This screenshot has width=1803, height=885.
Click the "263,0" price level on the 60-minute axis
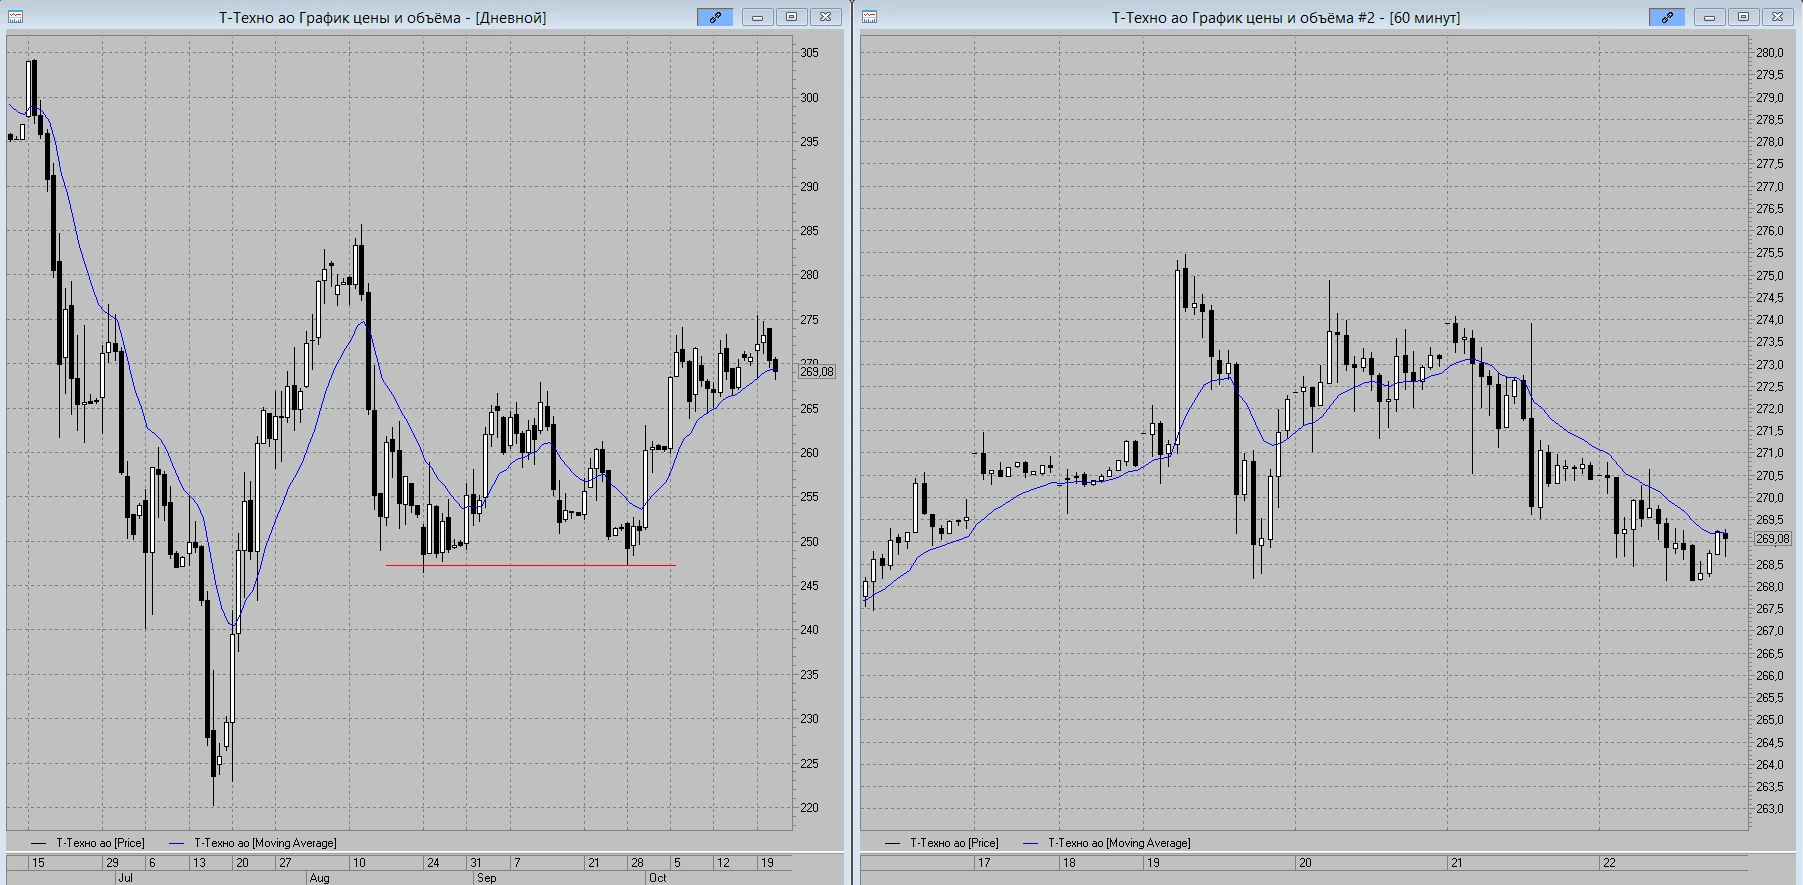pos(1770,809)
